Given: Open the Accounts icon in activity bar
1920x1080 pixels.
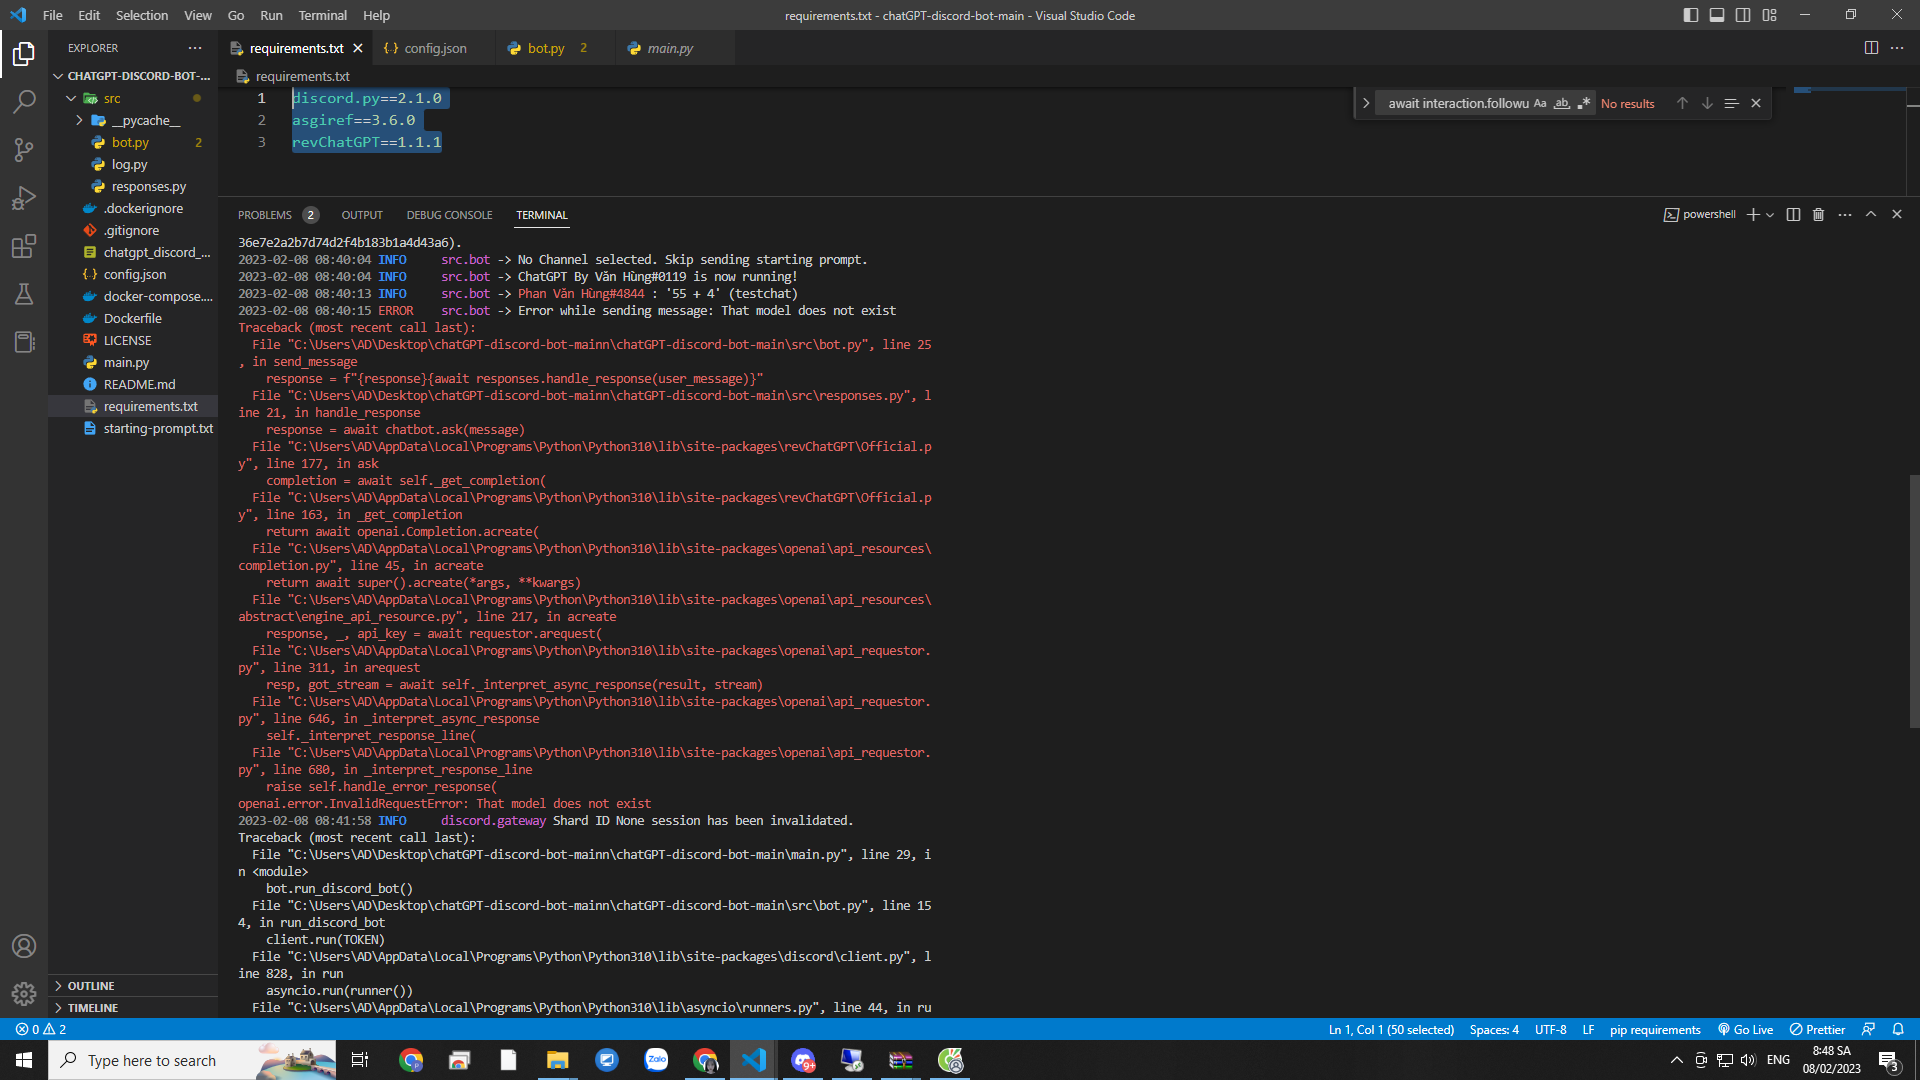Looking at the screenshot, I should (24, 946).
